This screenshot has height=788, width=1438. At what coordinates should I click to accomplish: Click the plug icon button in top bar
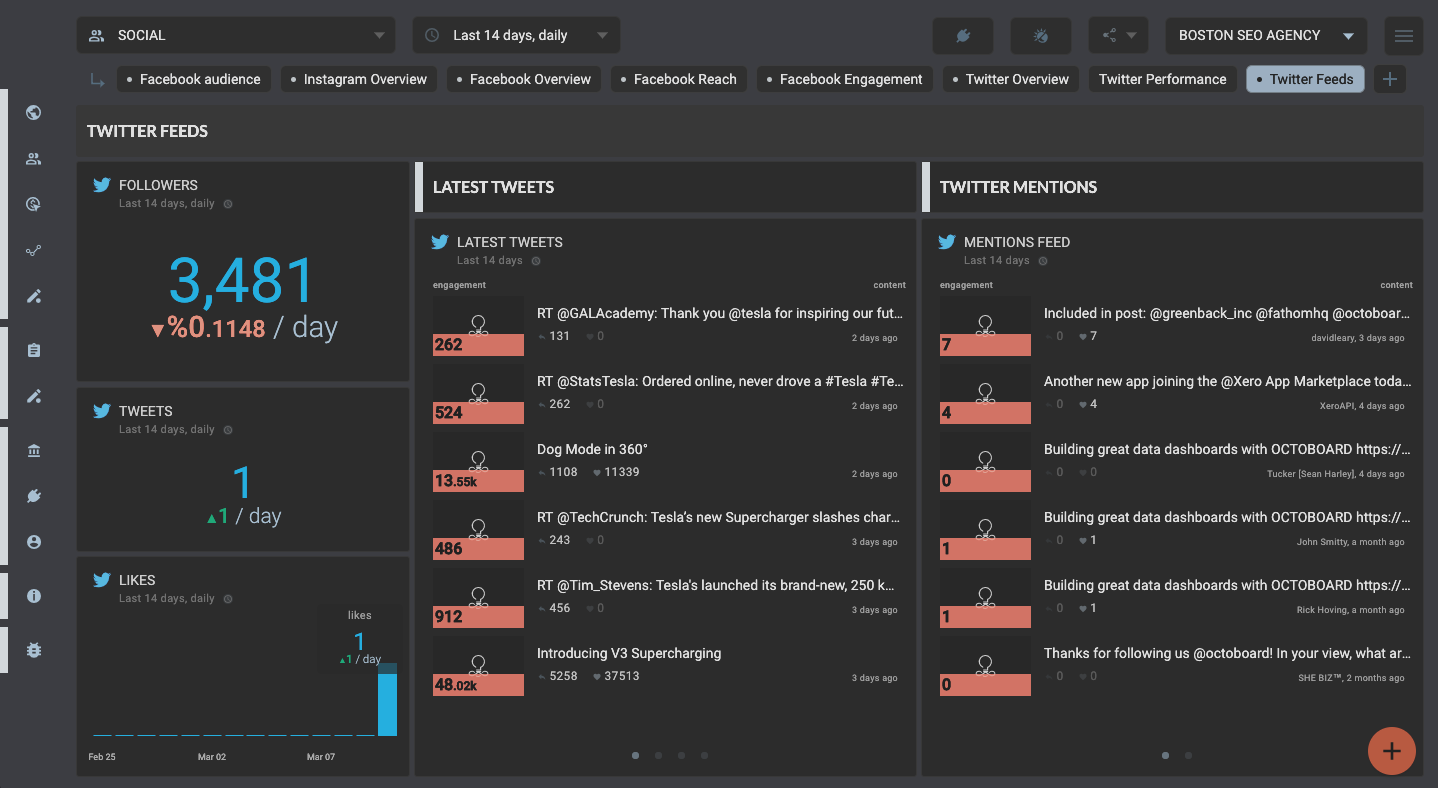pyautogui.click(x=962, y=35)
